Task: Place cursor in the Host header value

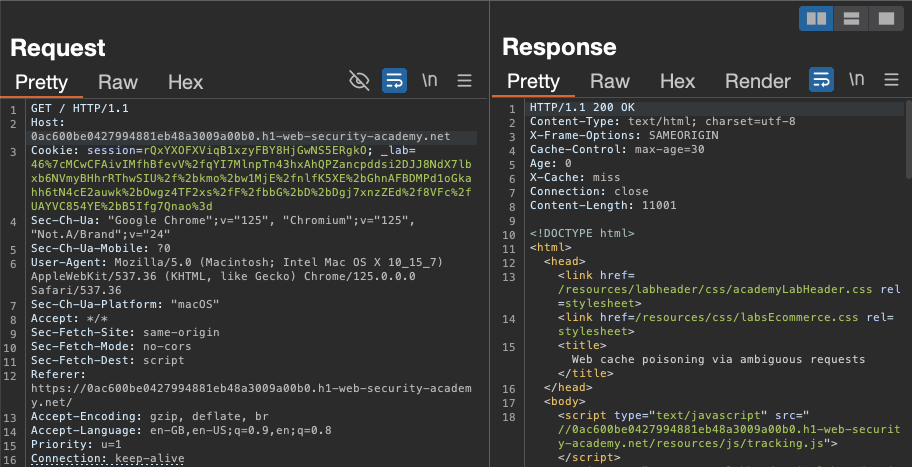Action: (240, 136)
